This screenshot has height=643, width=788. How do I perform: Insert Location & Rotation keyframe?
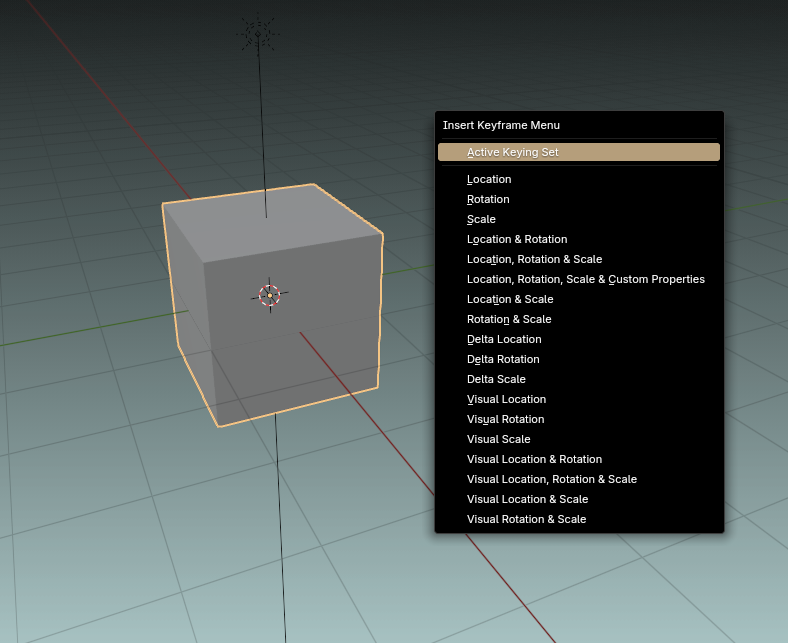click(x=578, y=239)
